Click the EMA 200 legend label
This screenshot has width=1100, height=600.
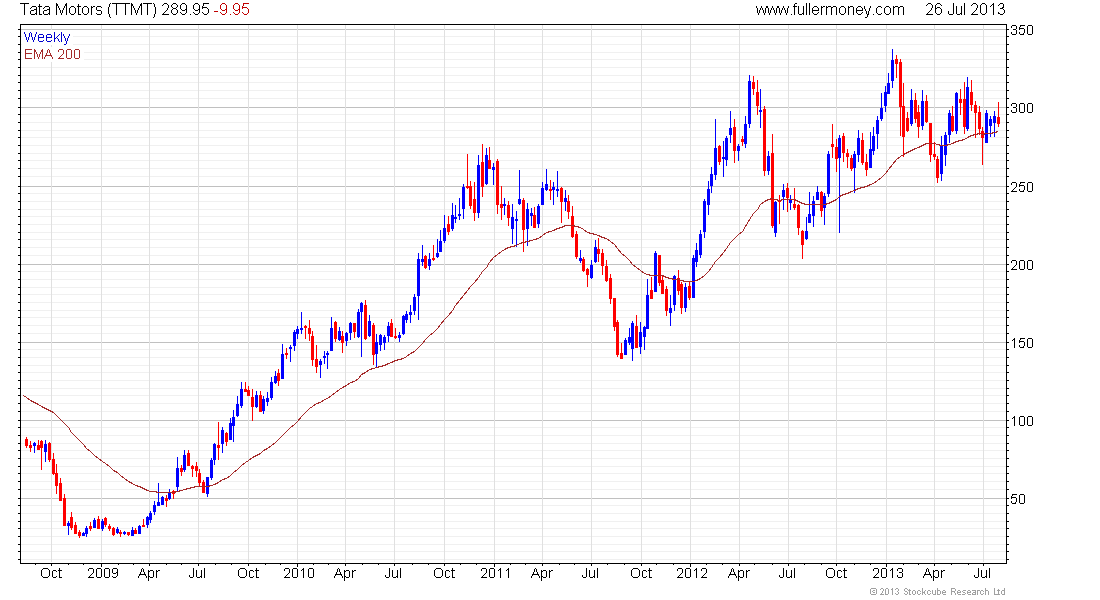pyautogui.click(x=52, y=54)
